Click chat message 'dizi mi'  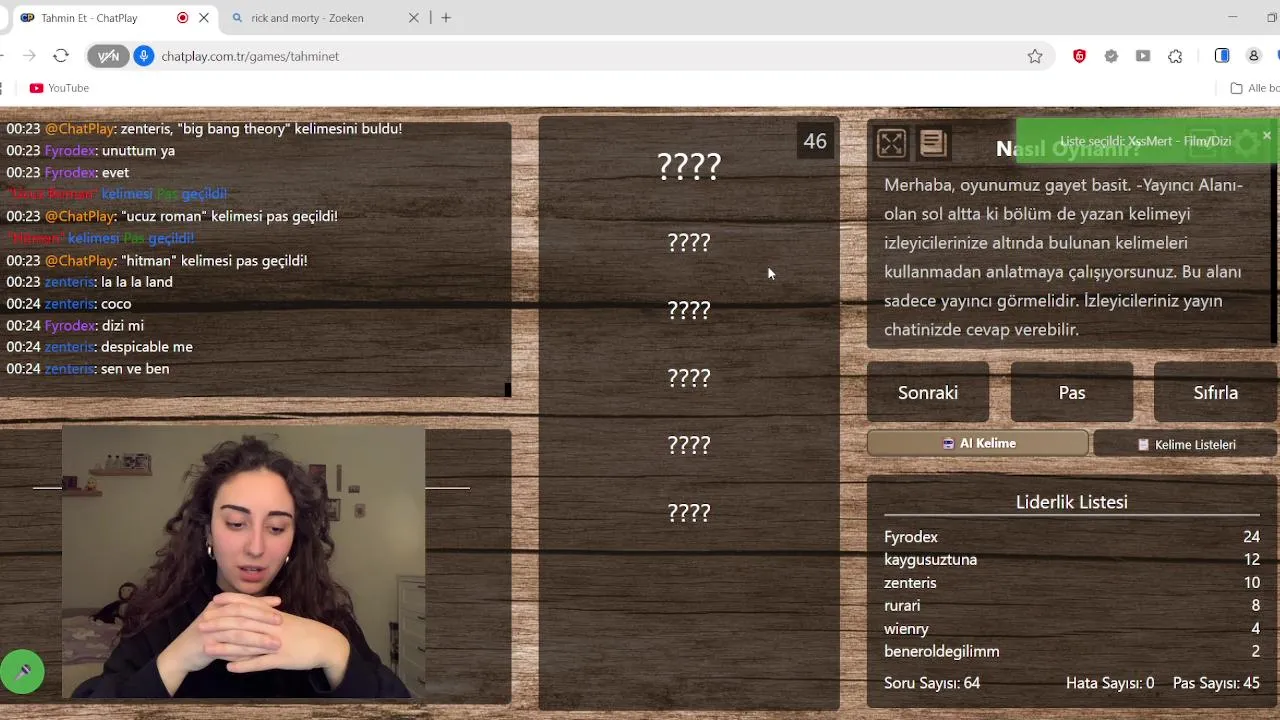point(122,326)
